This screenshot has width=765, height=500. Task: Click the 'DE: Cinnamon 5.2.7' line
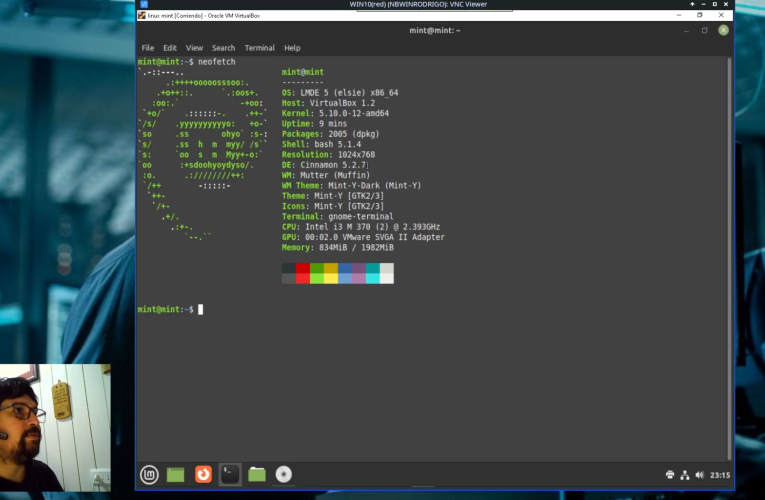pos(323,165)
